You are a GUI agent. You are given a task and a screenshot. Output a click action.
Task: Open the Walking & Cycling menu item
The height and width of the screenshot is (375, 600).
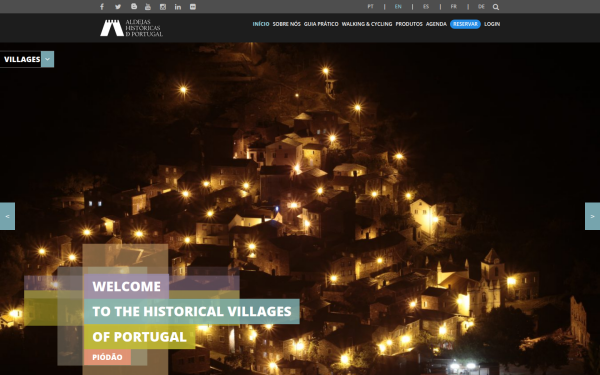[367, 24]
